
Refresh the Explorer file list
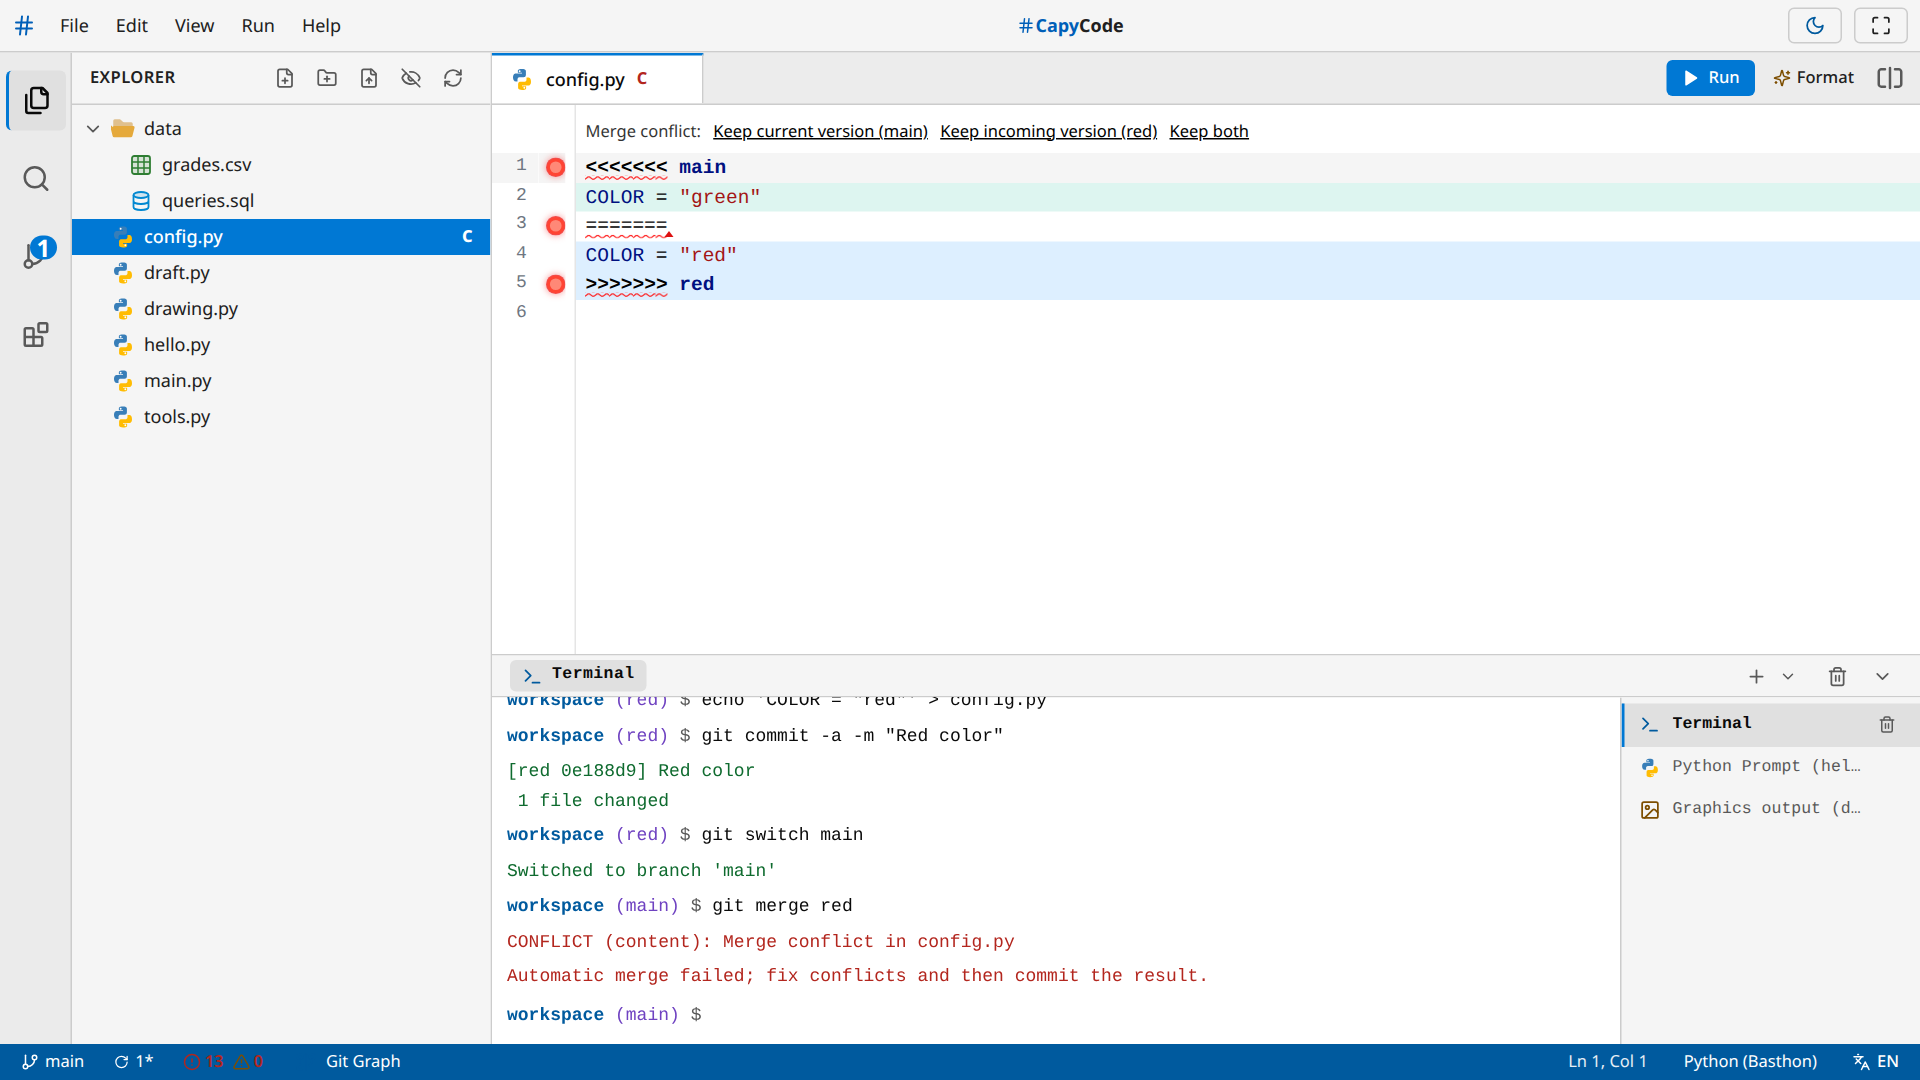(453, 78)
